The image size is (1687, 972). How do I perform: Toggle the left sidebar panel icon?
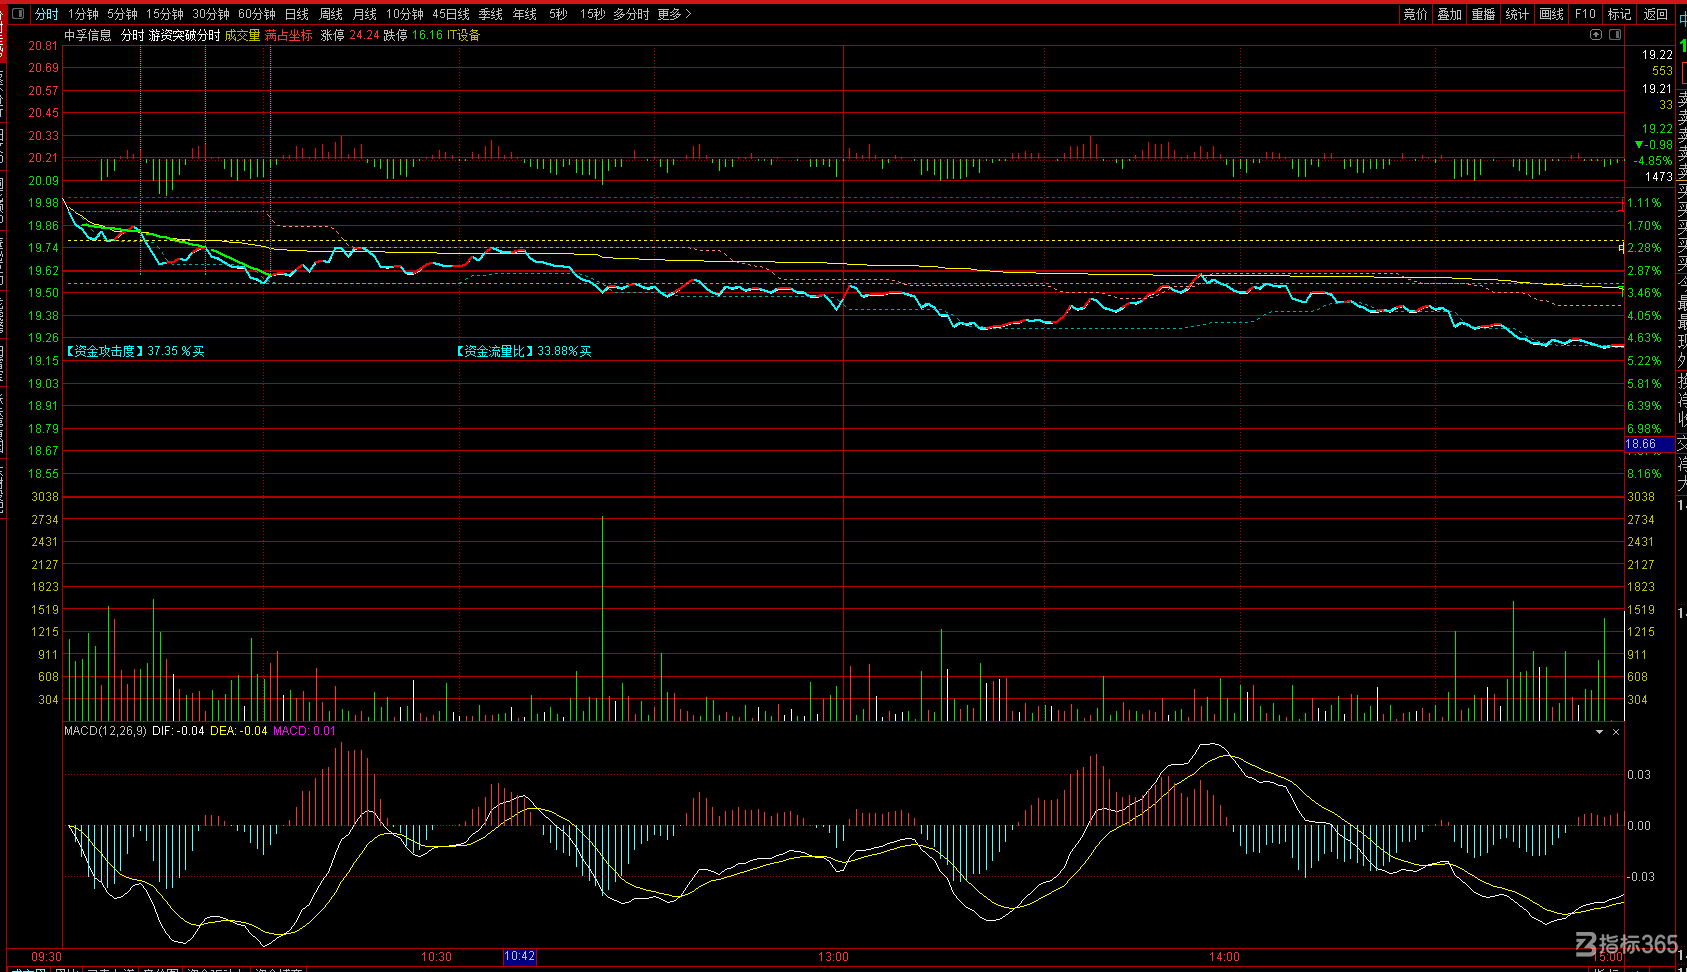coord(20,14)
